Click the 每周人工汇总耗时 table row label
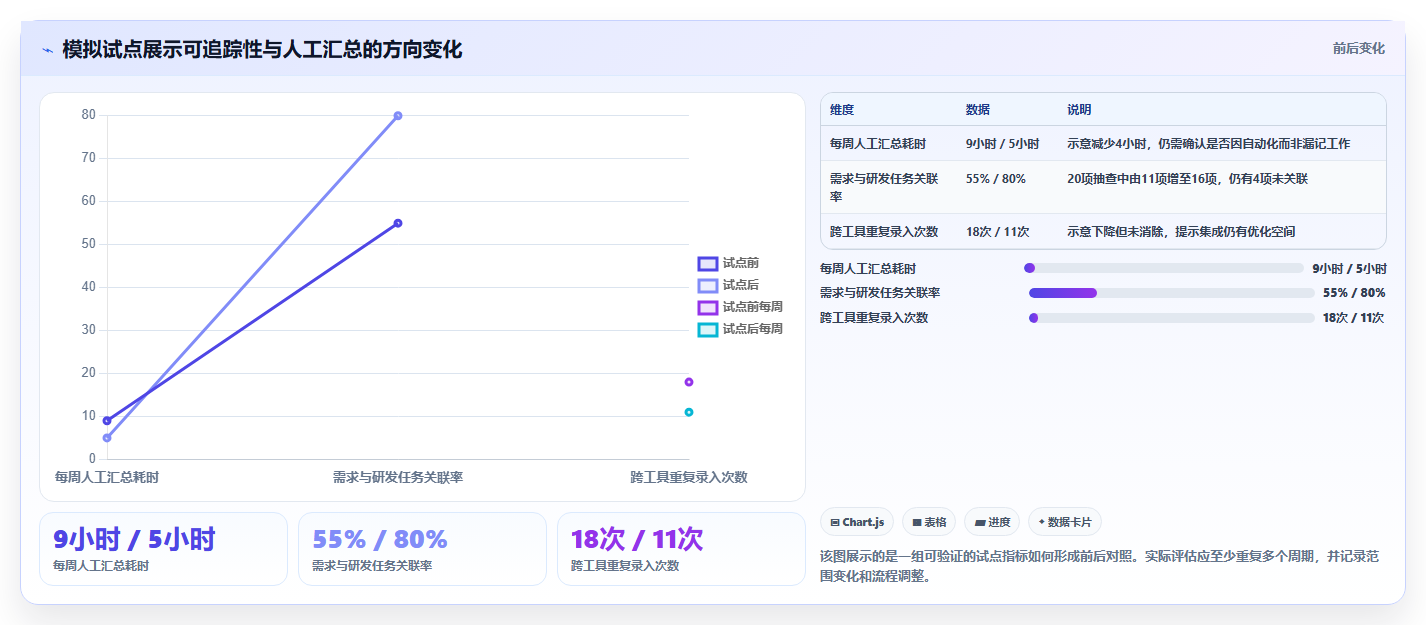1426x625 pixels. (x=877, y=144)
